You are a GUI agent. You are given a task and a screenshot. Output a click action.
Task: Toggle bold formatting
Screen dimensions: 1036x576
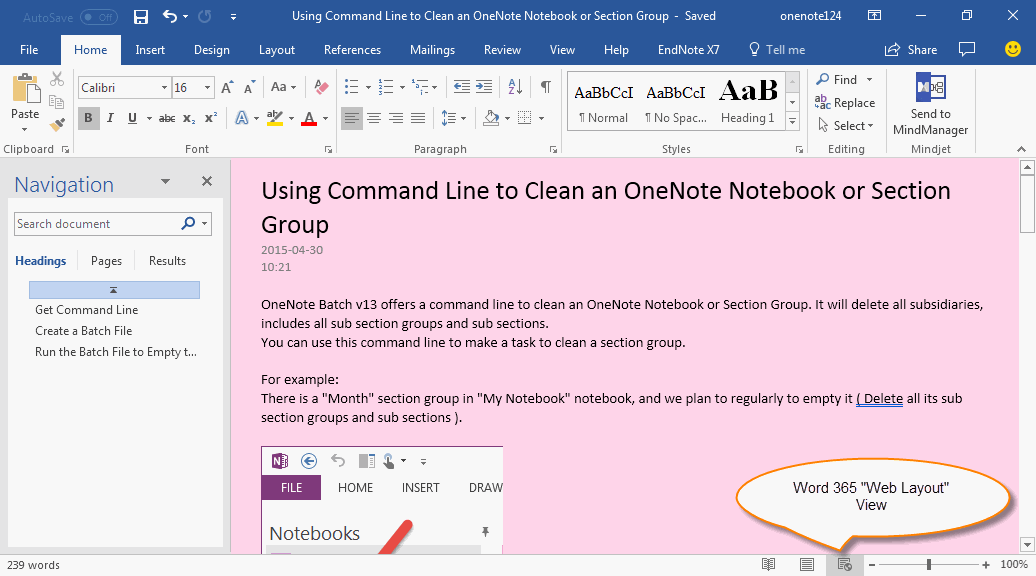pos(88,118)
